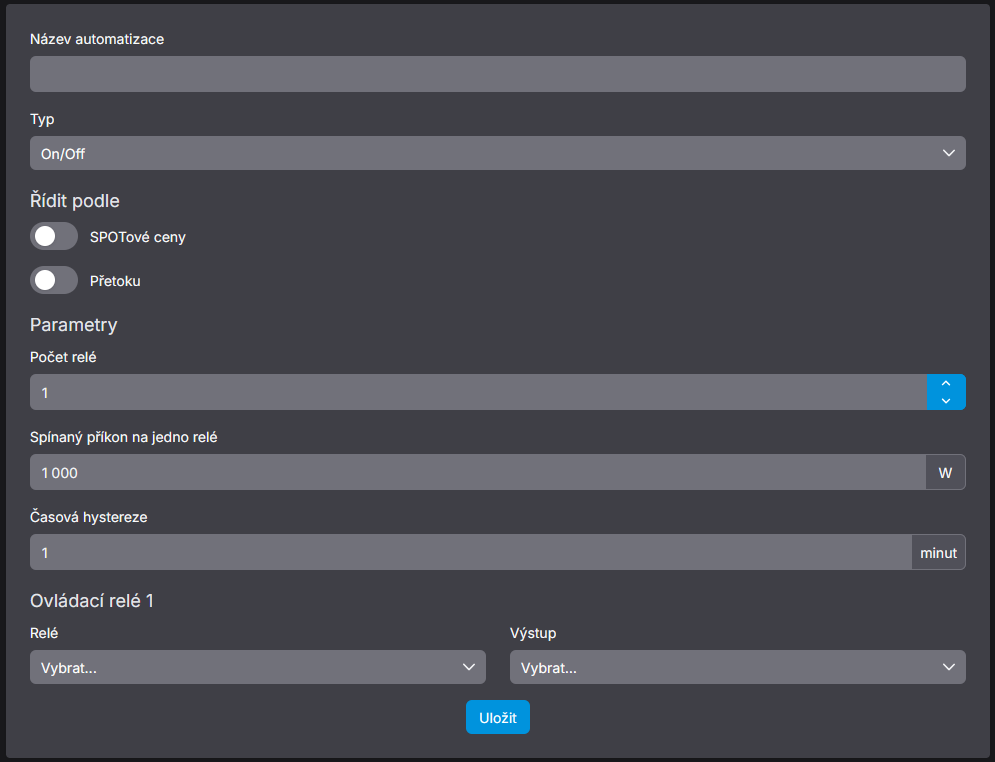Click the SPOTové ceny label text
Screen dimensions: 995x762
(138, 237)
